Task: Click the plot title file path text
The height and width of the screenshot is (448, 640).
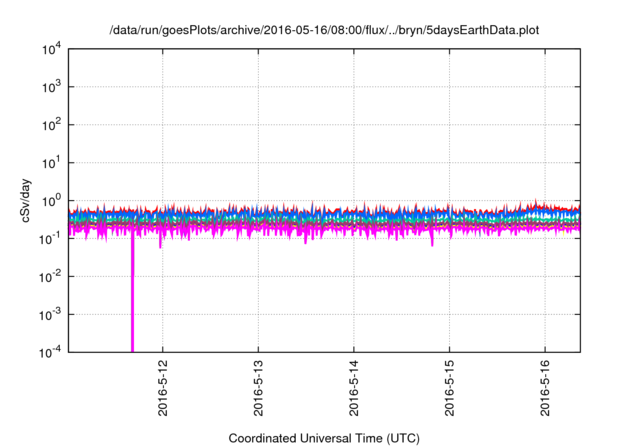Action: [x=324, y=30]
